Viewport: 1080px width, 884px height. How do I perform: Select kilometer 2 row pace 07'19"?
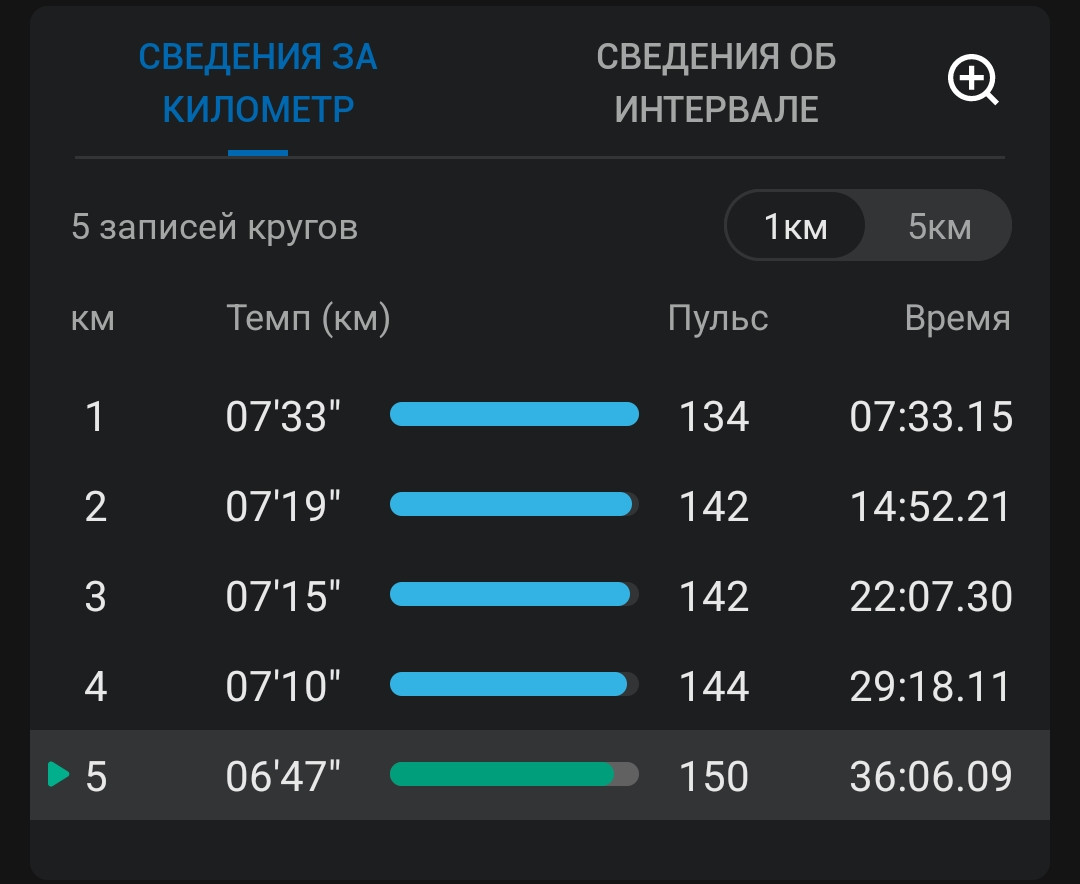(540, 506)
